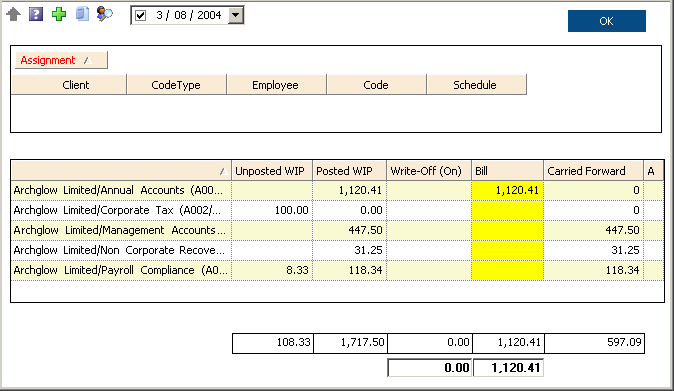Select yellow Bill cell for Corporate Tax row
This screenshot has height=391, width=674.
click(x=508, y=210)
